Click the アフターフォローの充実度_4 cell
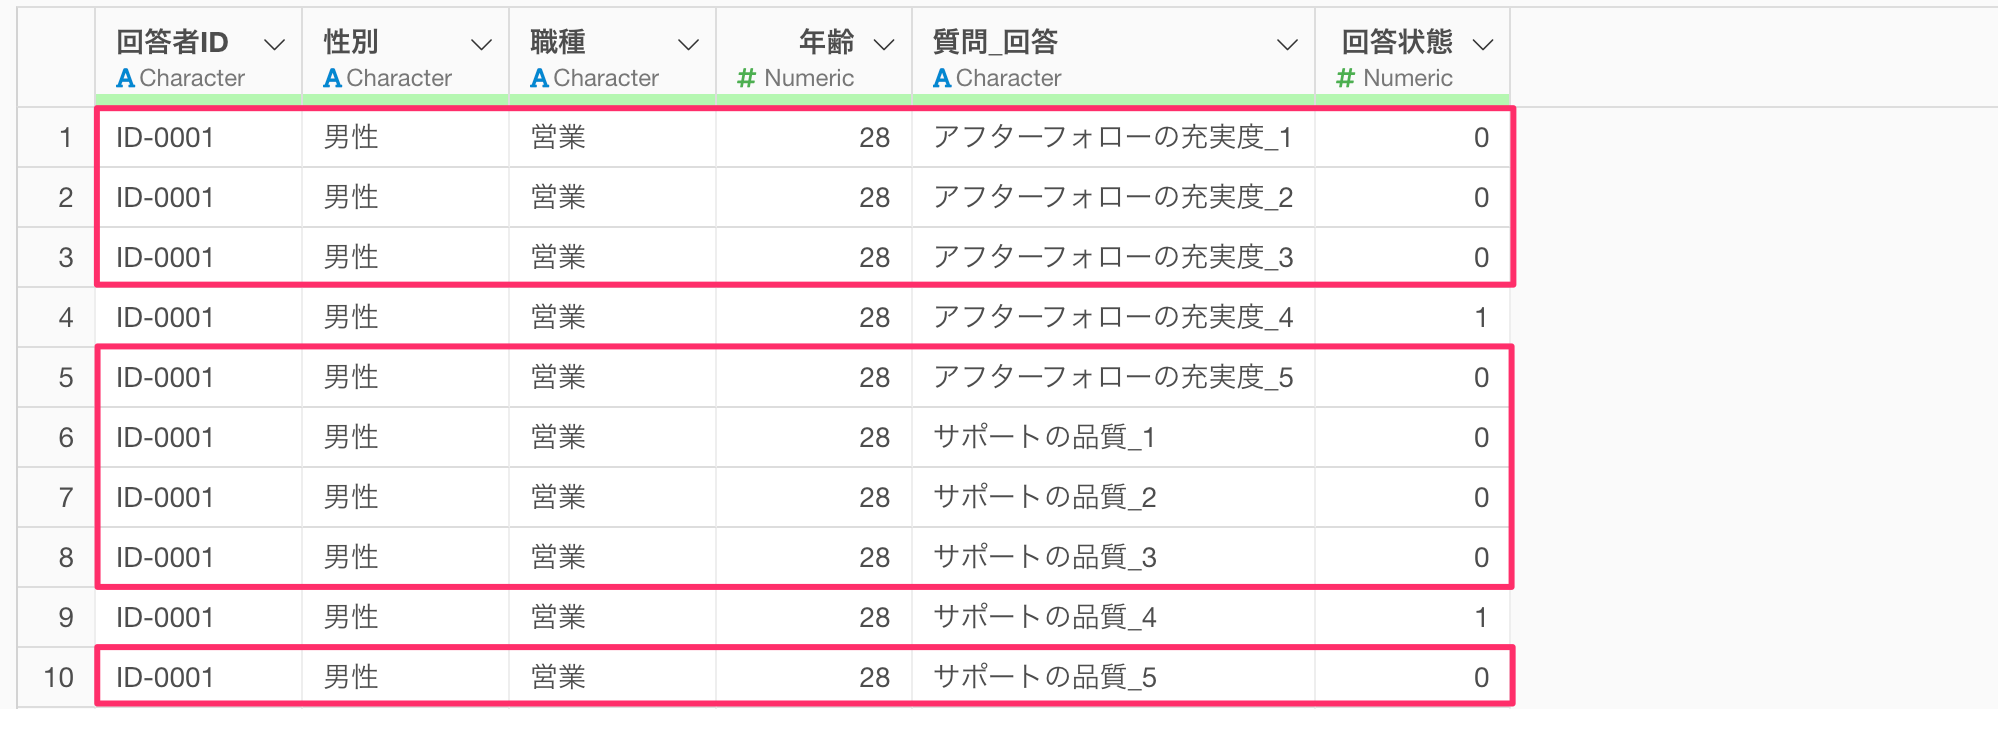Screen dimensions: 1998x750 click(x=1112, y=318)
